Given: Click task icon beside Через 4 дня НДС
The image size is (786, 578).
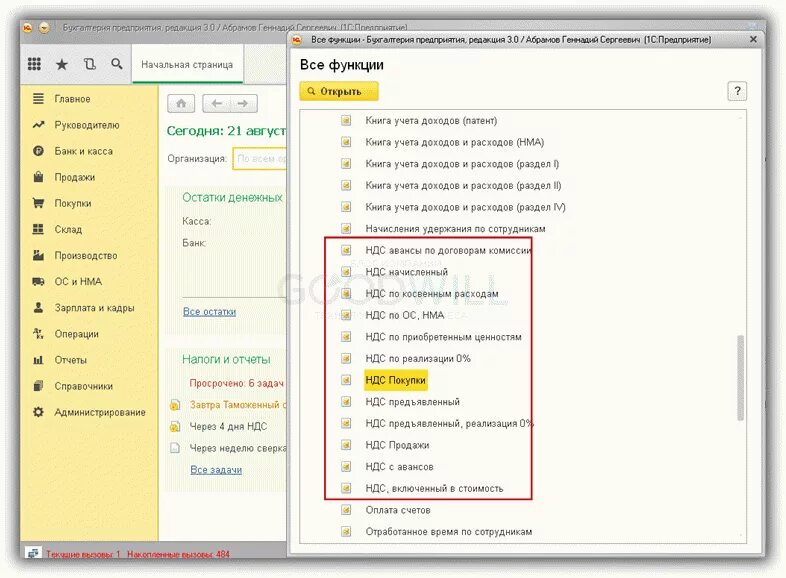Looking at the screenshot, I should pos(175,427).
